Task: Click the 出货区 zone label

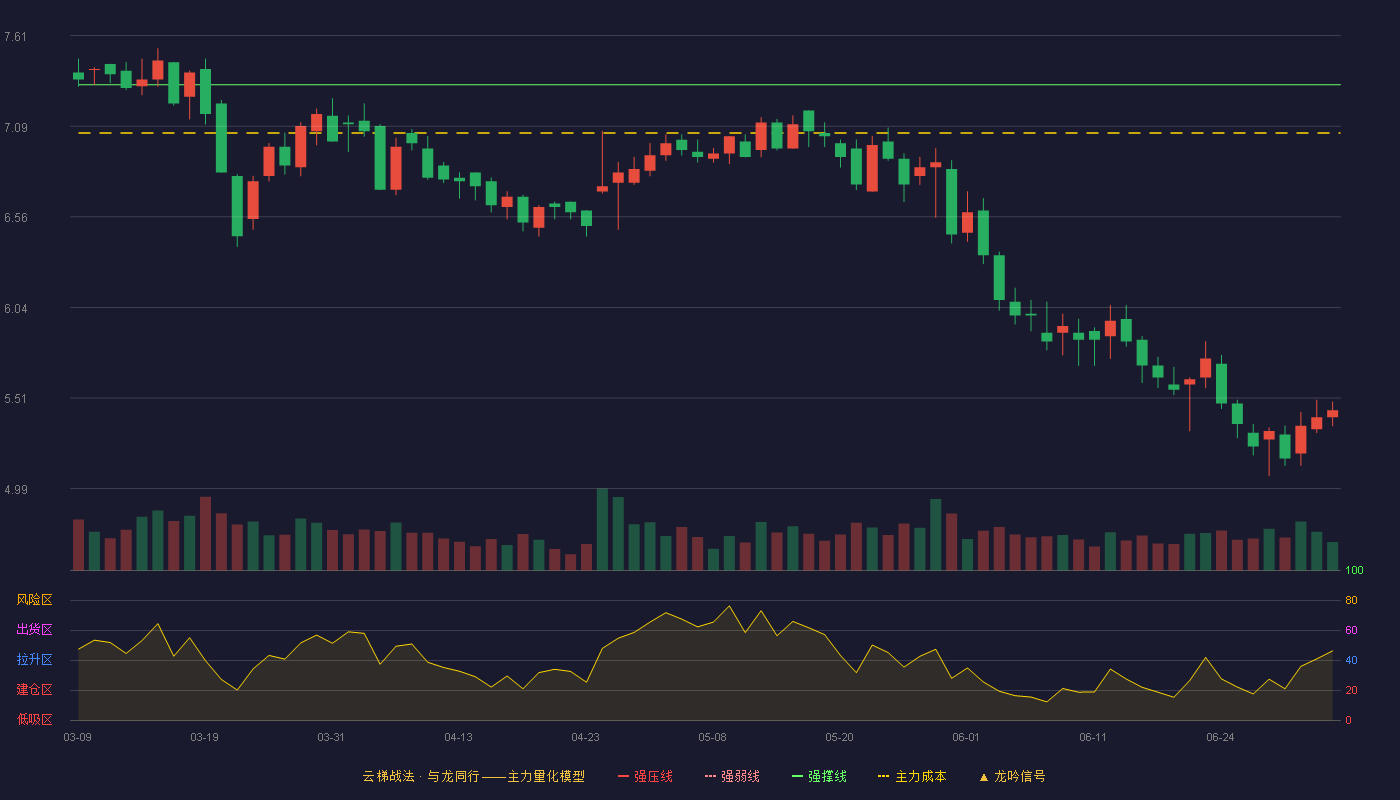Action: coord(34,630)
